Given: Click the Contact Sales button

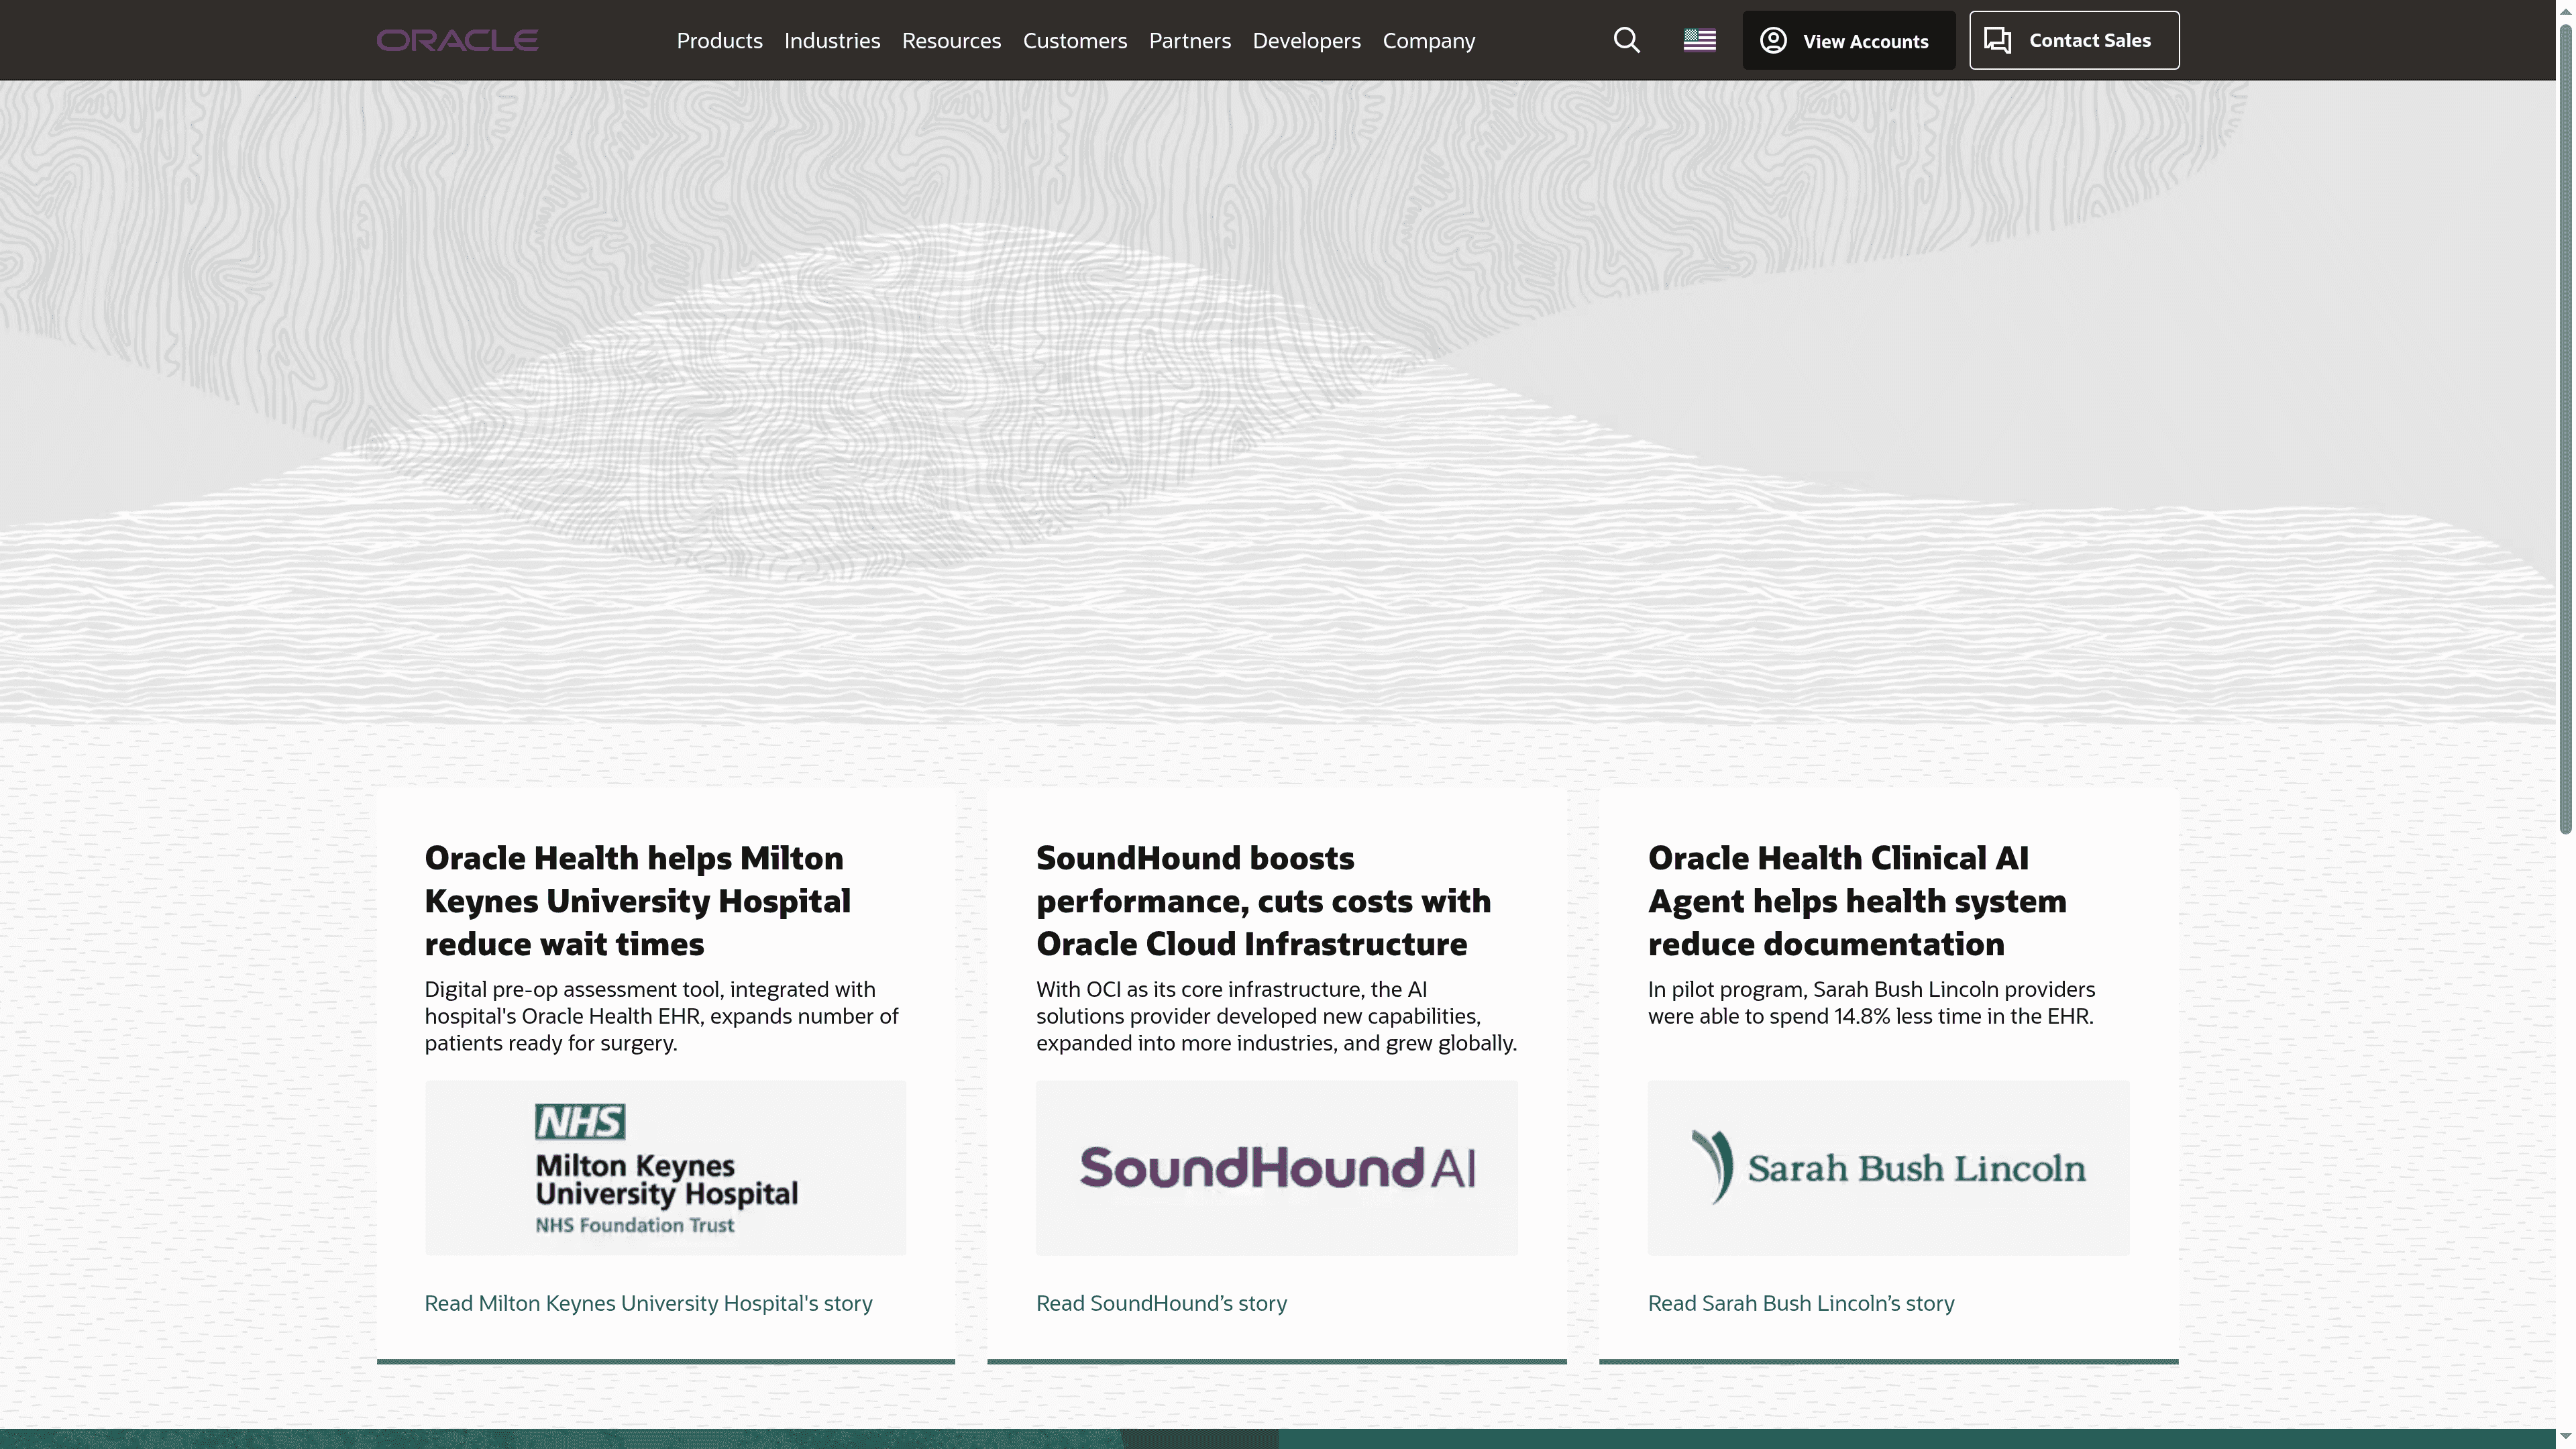Looking at the screenshot, I should coord(2073,40).
